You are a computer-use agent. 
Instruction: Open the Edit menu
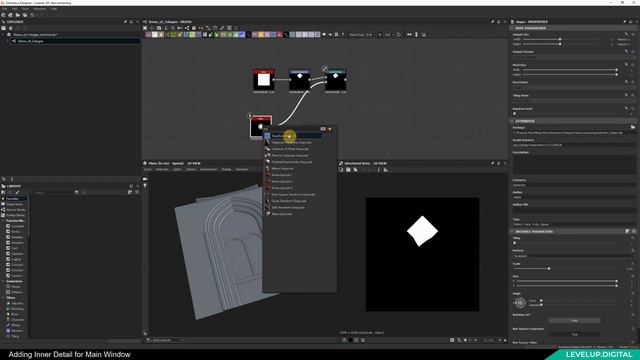pos(14,9)
